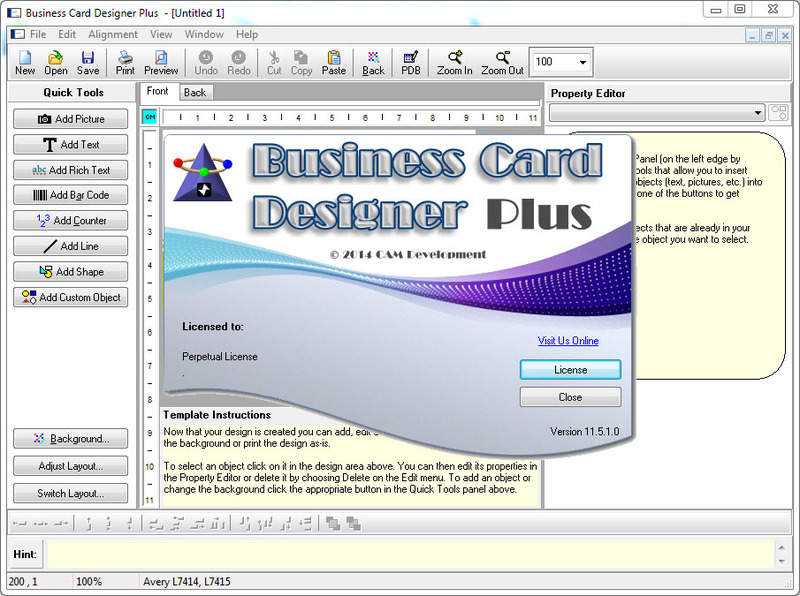Image resolution: width=800 pixels, height=596 pixels.
Task: Minimize the inner Untitled 1 document window
Action: (752, 35)
